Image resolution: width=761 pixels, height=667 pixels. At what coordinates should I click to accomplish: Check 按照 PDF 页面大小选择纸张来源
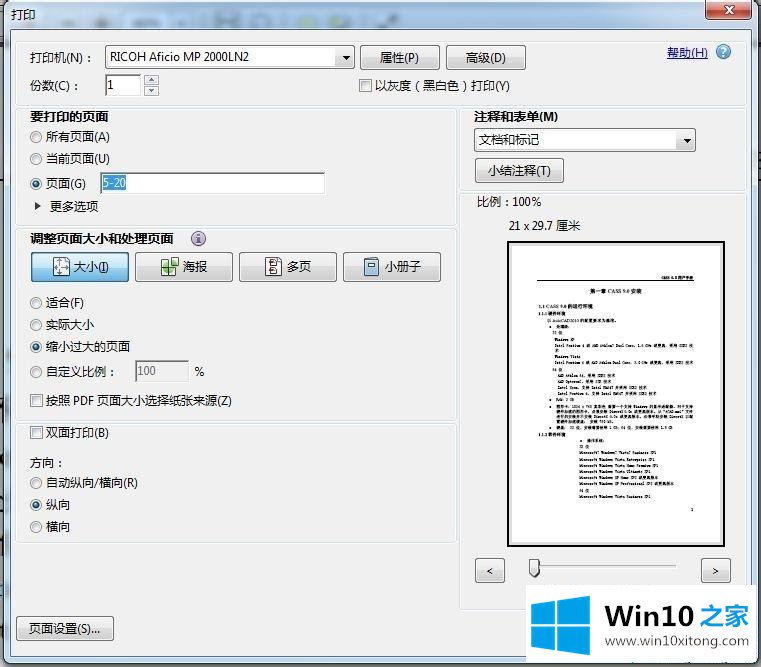(36, 400)
